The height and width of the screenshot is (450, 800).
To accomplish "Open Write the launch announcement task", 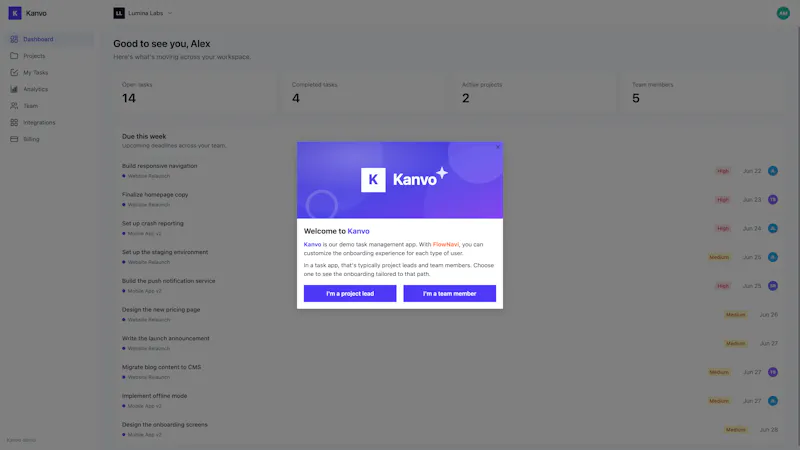I will coord(165,338).
